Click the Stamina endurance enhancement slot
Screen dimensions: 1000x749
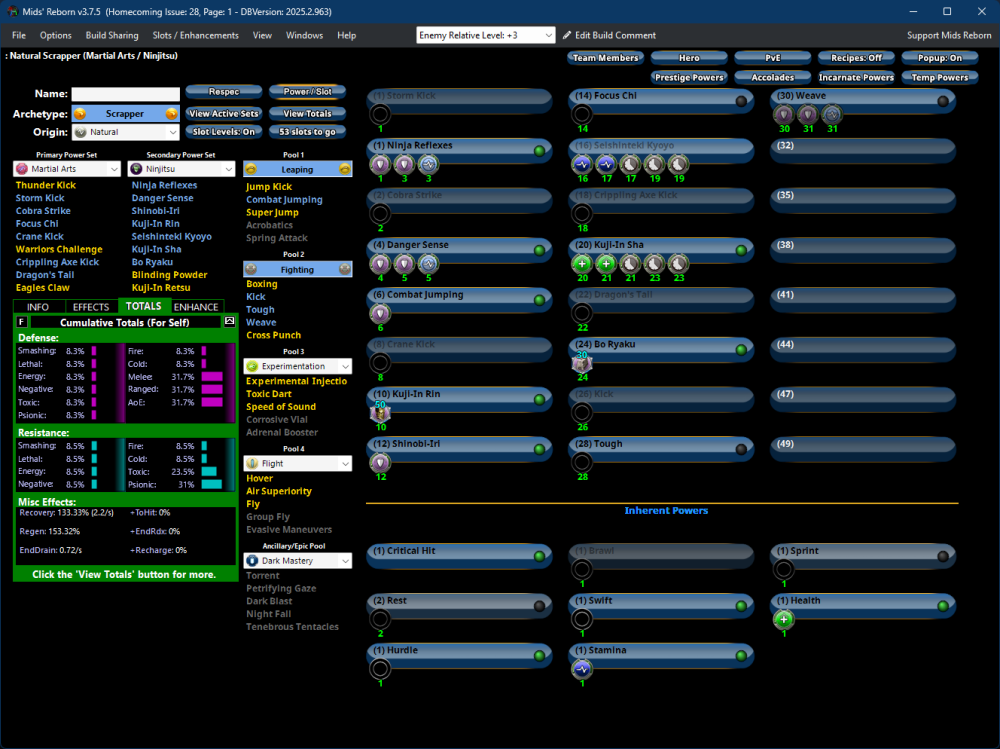click(582, 669)
